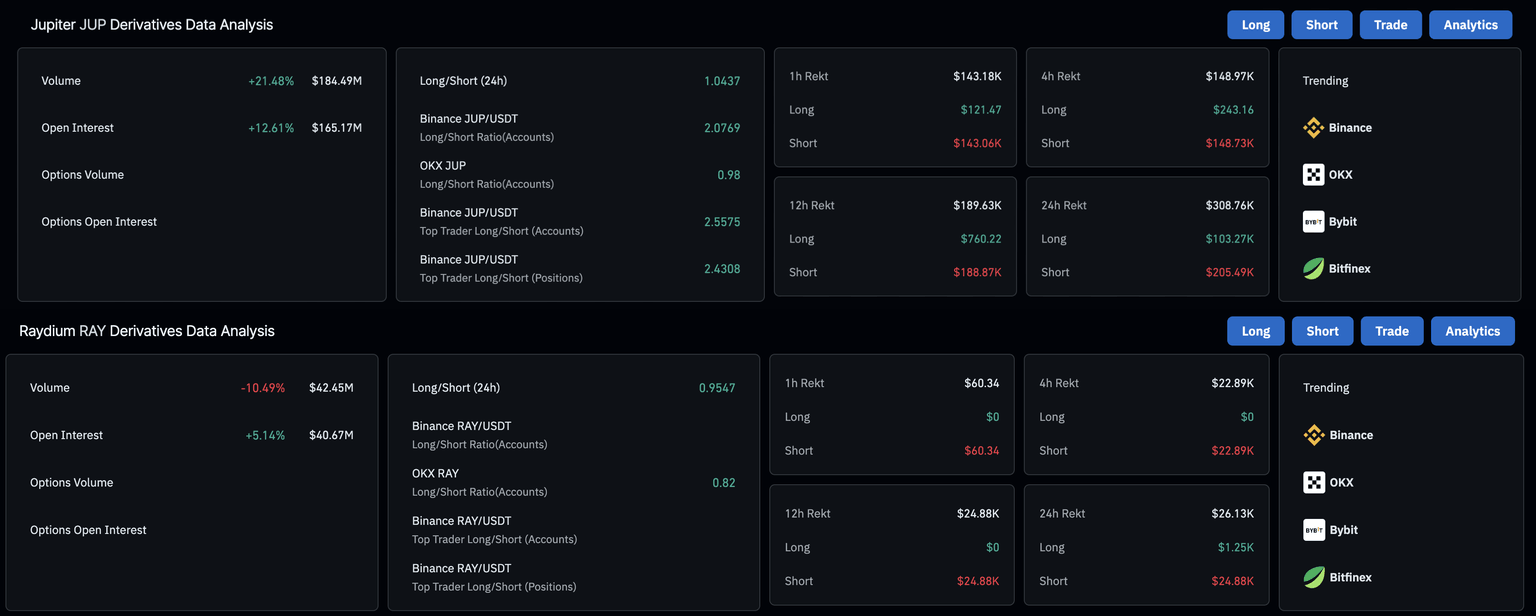
Task: Click the Jupiter 24h Rekt total value
Action: point(1229,205)
